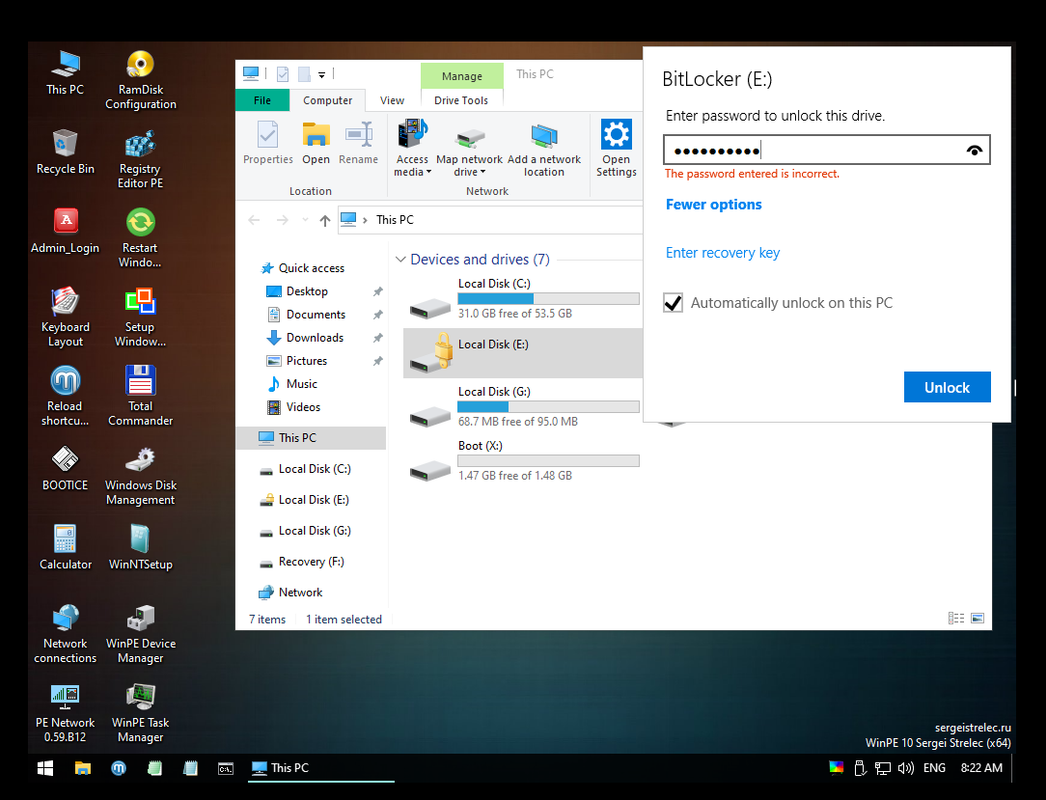Collapse Devices and drives group

400,259
